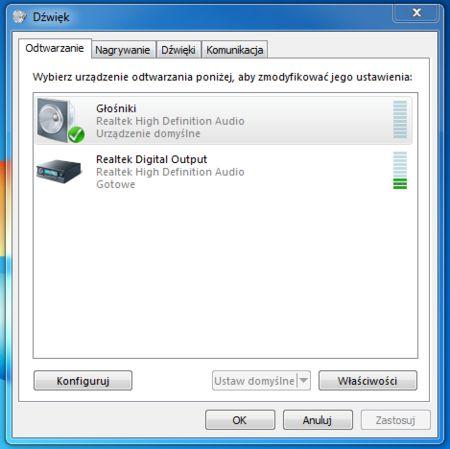Click the Głośniki volume level meter
The width and height of the screenshot is (450, 449).
pos(400,120)
